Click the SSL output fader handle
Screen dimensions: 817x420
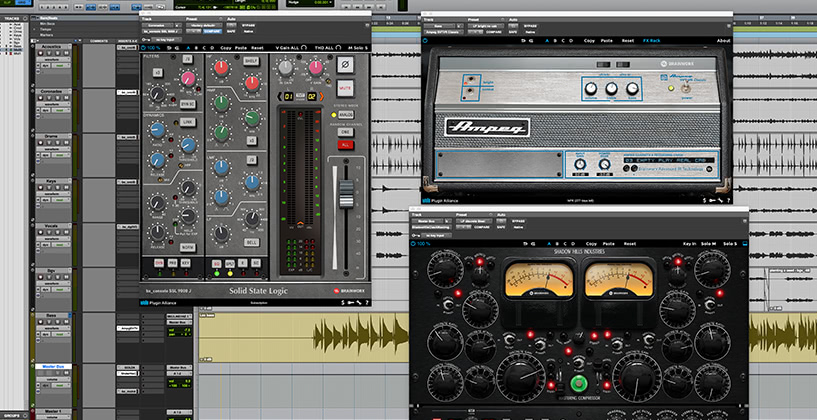(x=346, y=193)
